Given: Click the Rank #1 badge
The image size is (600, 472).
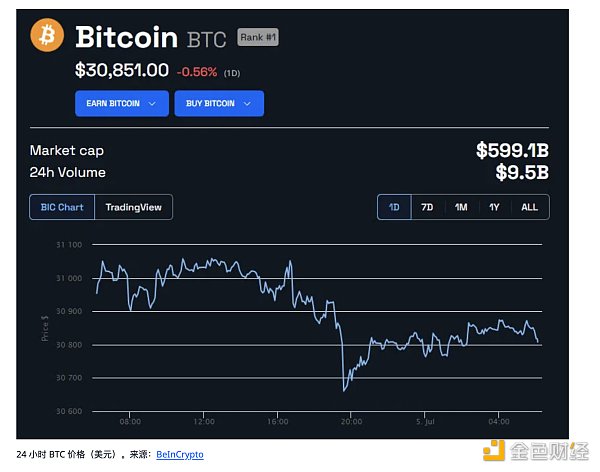Looking at the screenshot, I should [259, 38].
